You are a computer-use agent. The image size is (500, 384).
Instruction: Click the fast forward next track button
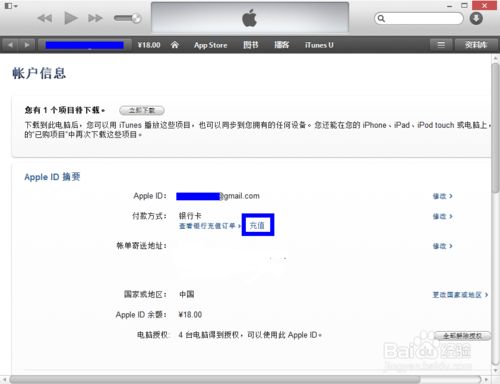[95, 18]
